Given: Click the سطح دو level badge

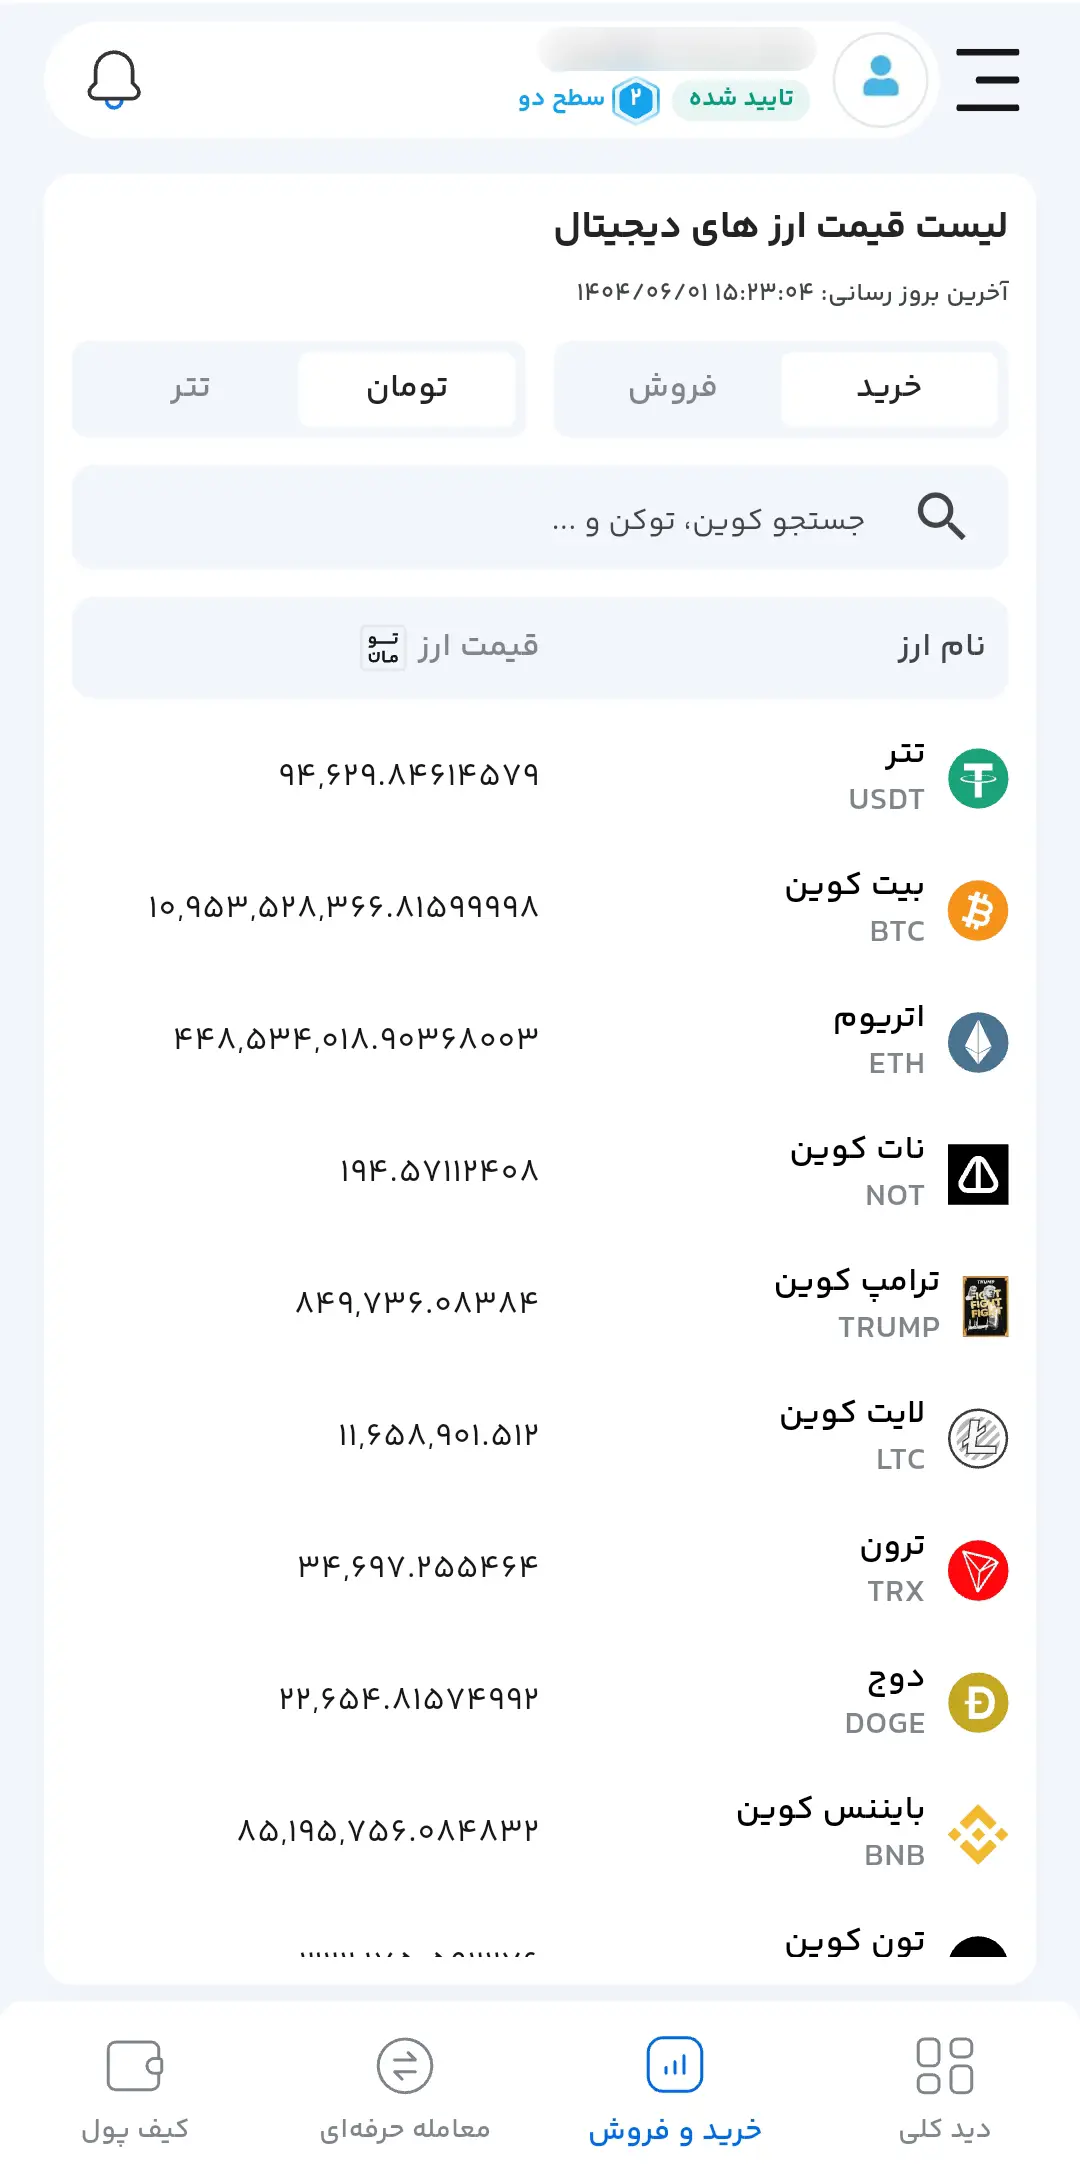Looking at the screenshot, I should pos(587,99).
